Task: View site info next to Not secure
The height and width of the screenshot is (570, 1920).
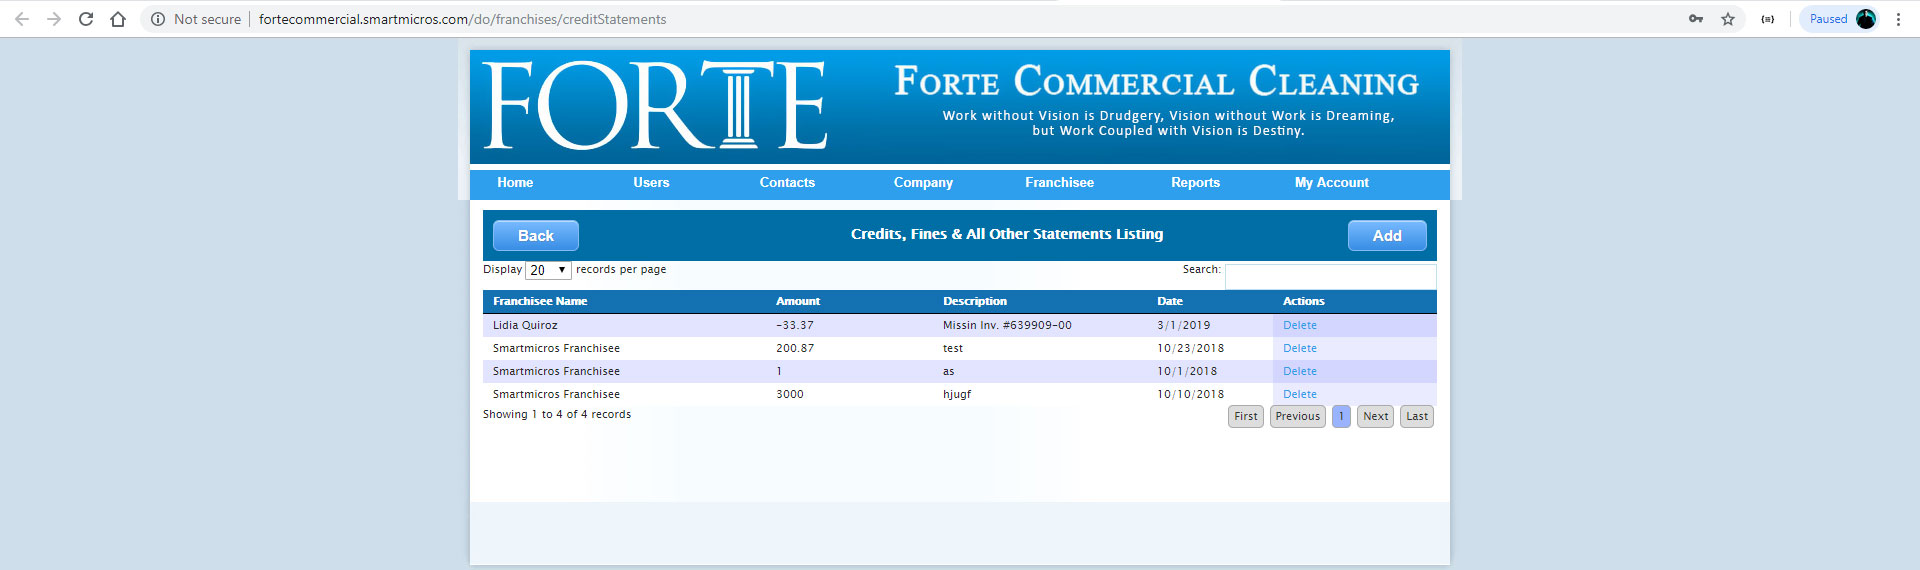Action: point(158,19)
